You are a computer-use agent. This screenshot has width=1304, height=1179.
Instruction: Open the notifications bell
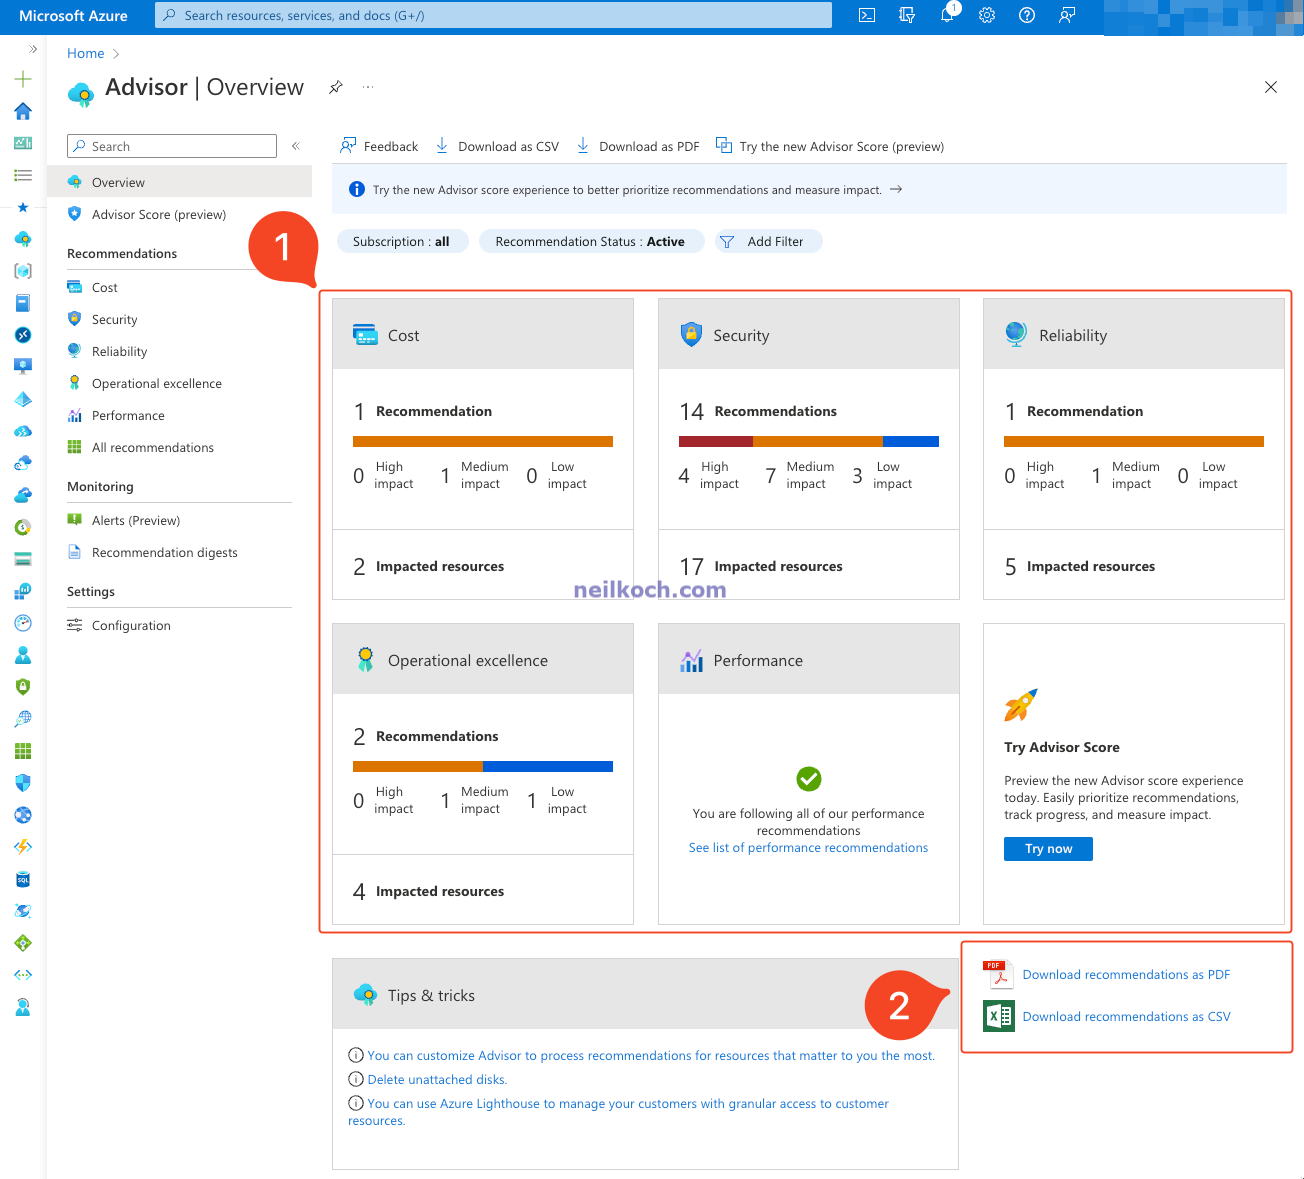click(948, 14)
